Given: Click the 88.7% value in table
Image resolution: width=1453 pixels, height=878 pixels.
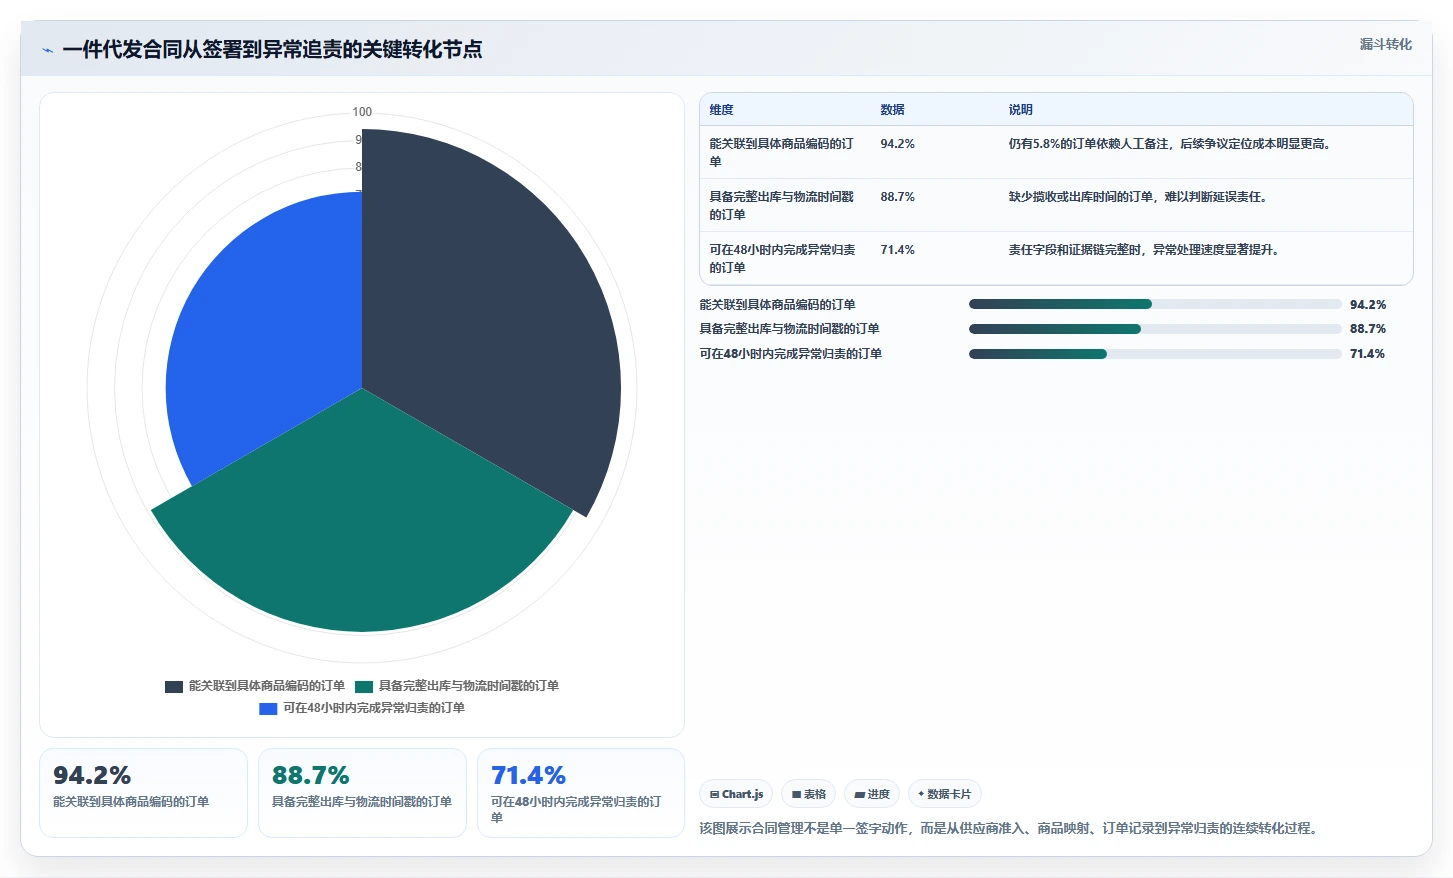Looking at the screenshot, I should click(897, 197).
